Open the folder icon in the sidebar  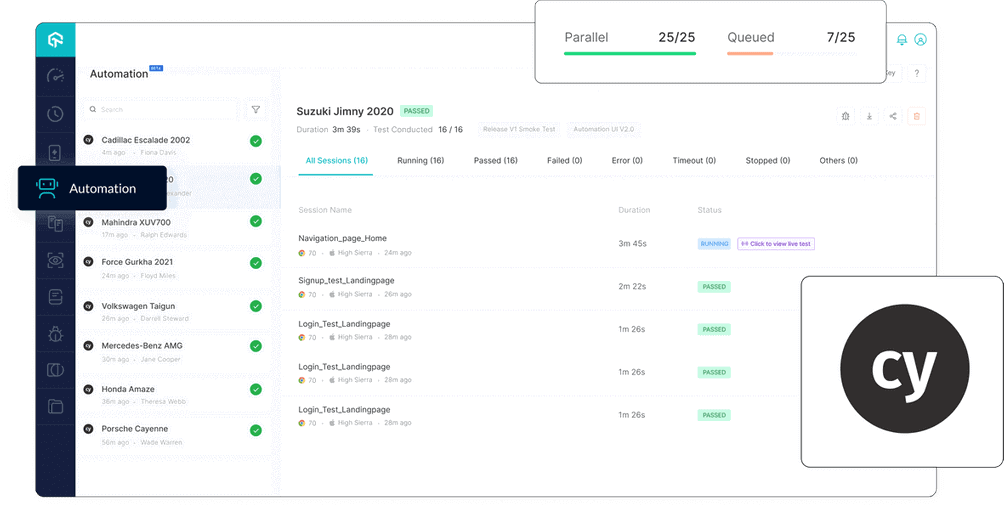(x=56, y=406)
